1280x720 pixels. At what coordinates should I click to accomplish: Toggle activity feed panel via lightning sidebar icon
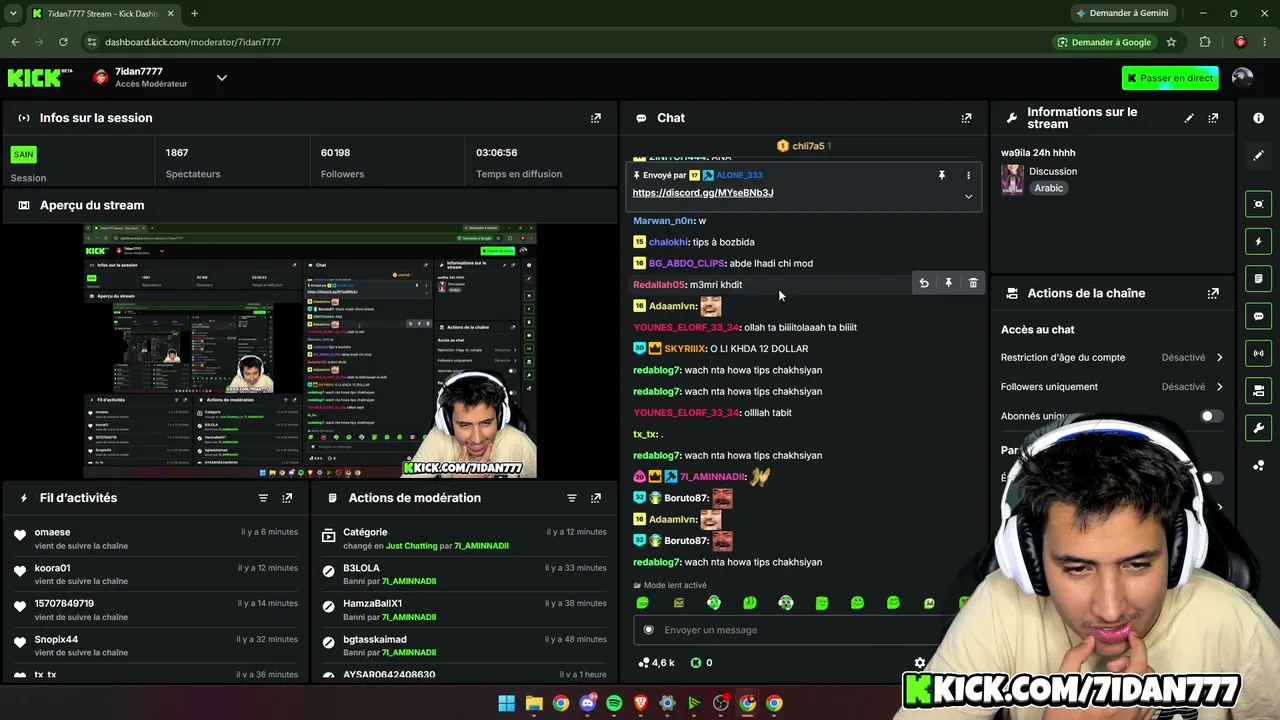(1258, 241)
